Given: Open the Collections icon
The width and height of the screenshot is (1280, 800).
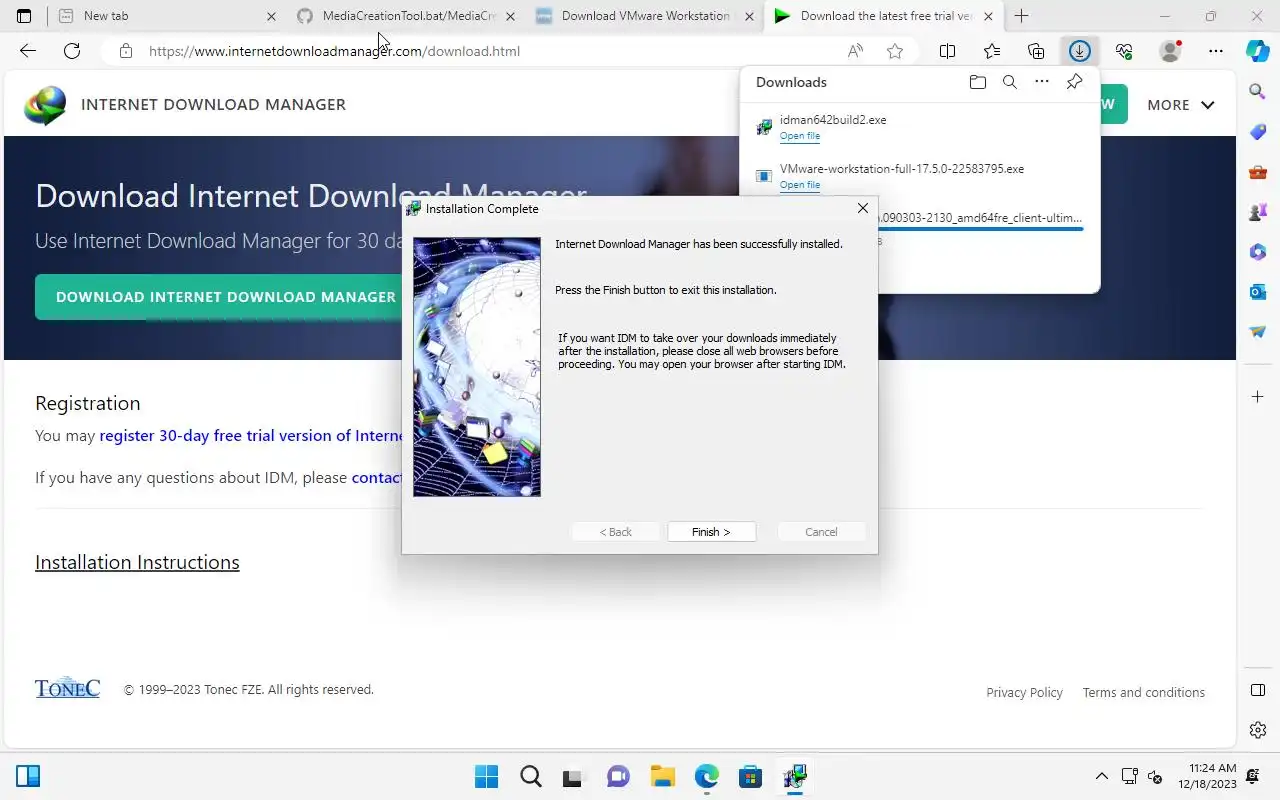Looking at the screenshot, I should coord(1036,51).
